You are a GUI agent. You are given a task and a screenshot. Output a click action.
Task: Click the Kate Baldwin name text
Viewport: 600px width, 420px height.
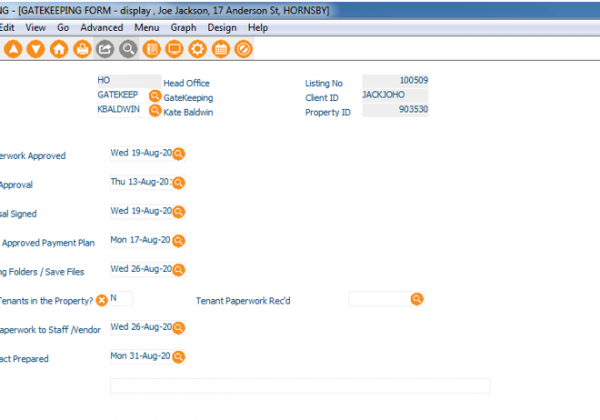188,112
